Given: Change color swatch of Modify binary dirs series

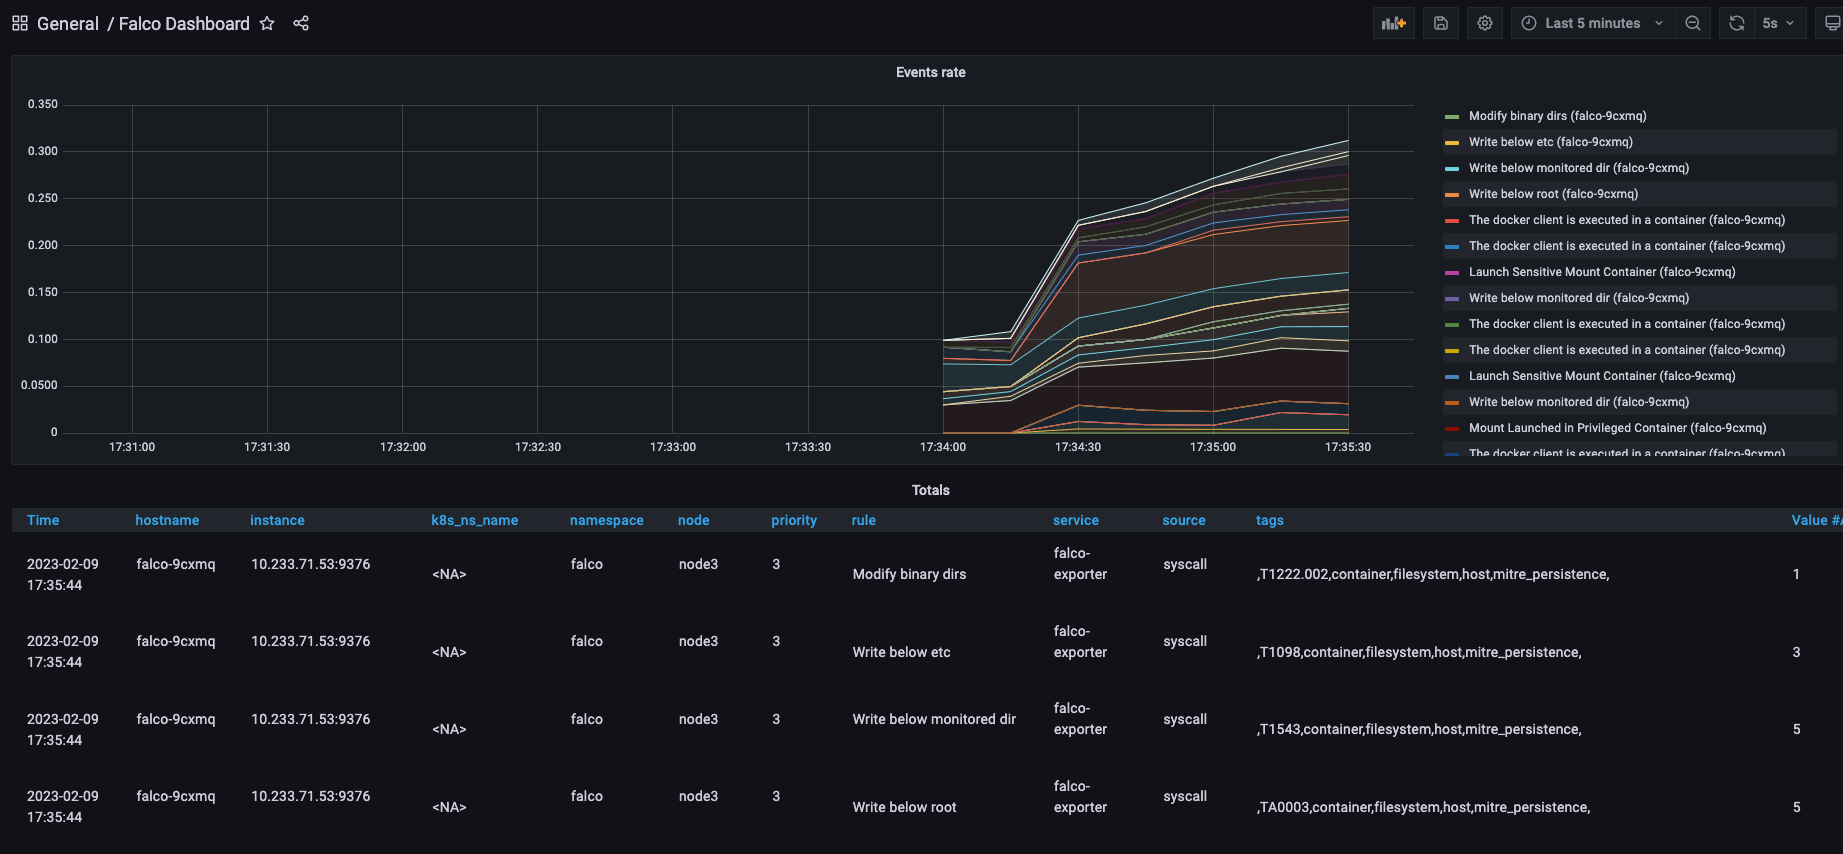Looking at the screenshot, I should click(1452, 117).
